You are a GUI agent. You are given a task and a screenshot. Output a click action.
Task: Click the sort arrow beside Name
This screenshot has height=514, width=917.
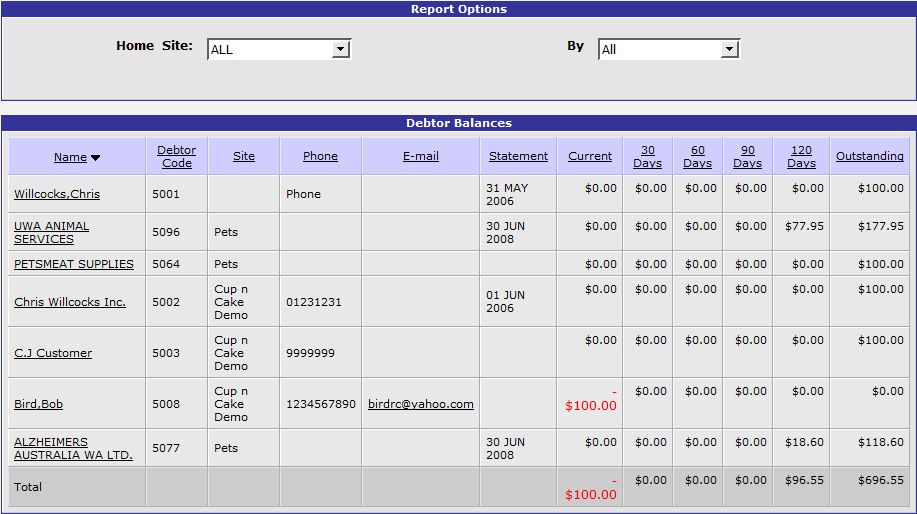pyautogui.click(x=96, y=158)
